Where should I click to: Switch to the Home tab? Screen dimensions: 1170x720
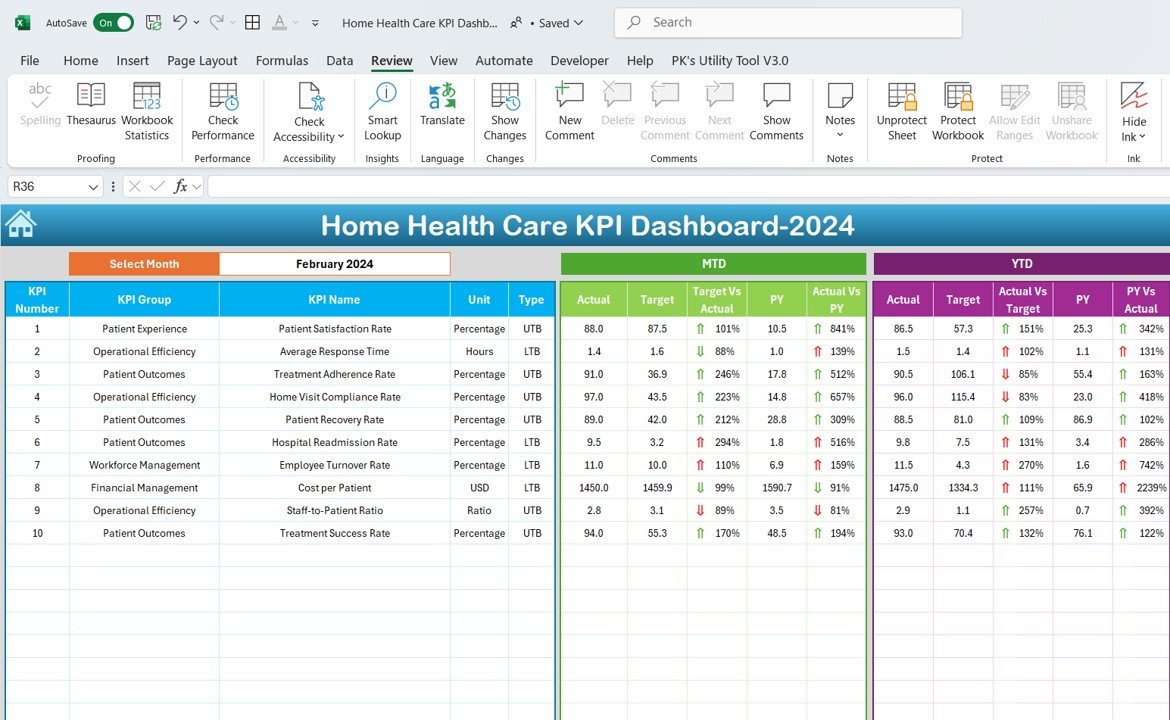[81, 60]
